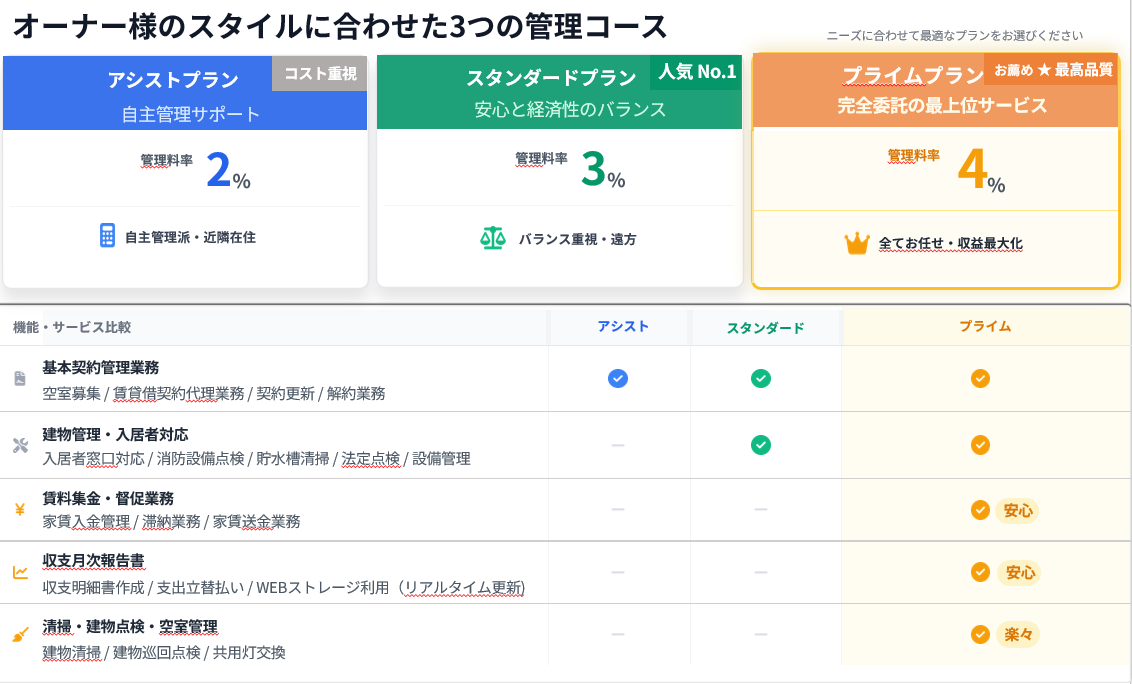1132x684 pixels.
Task: Click 安心 badge in 収支月次報告書 row
Action: point(1019,573)
